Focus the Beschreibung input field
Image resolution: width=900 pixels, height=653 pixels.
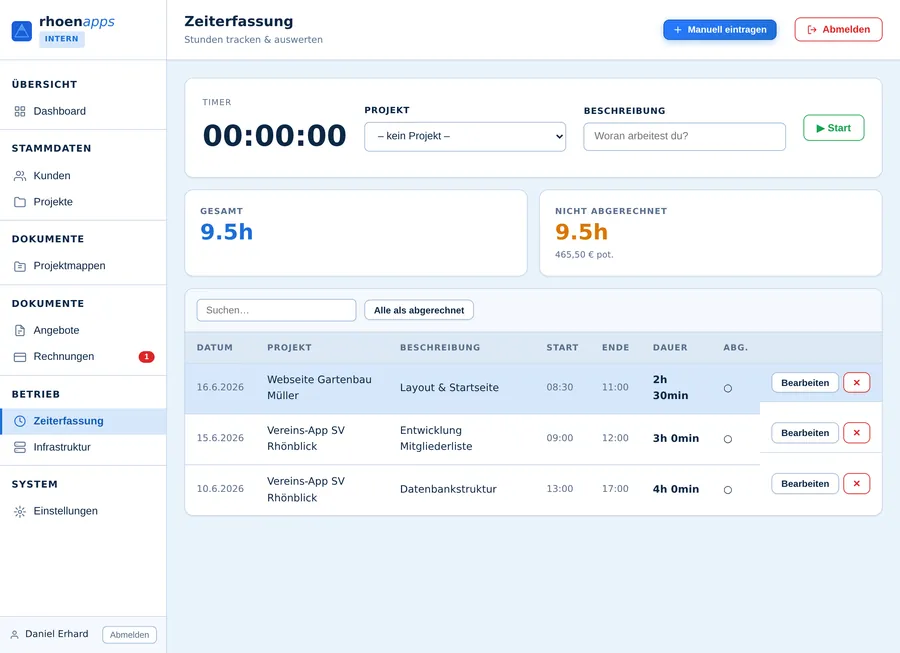tap(684, 137)
